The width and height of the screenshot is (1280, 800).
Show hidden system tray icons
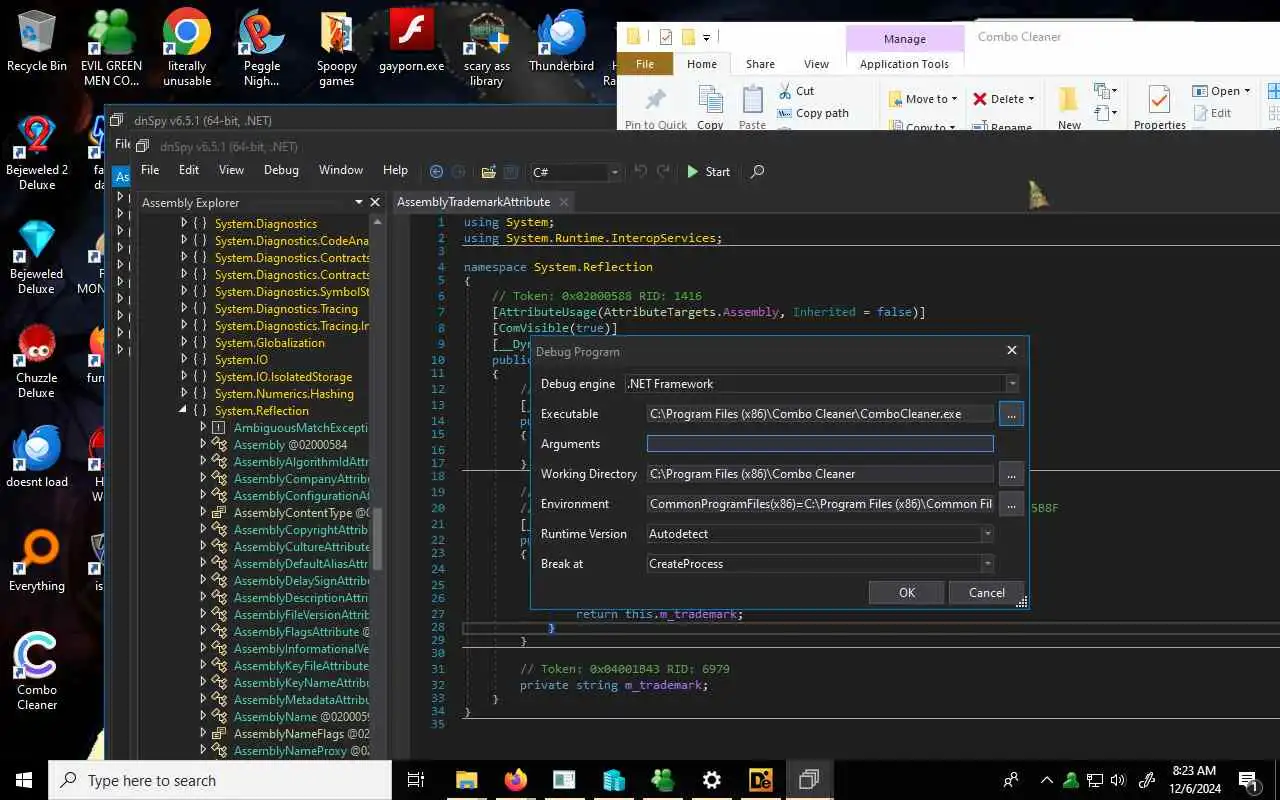click(x=1047, y=780)
